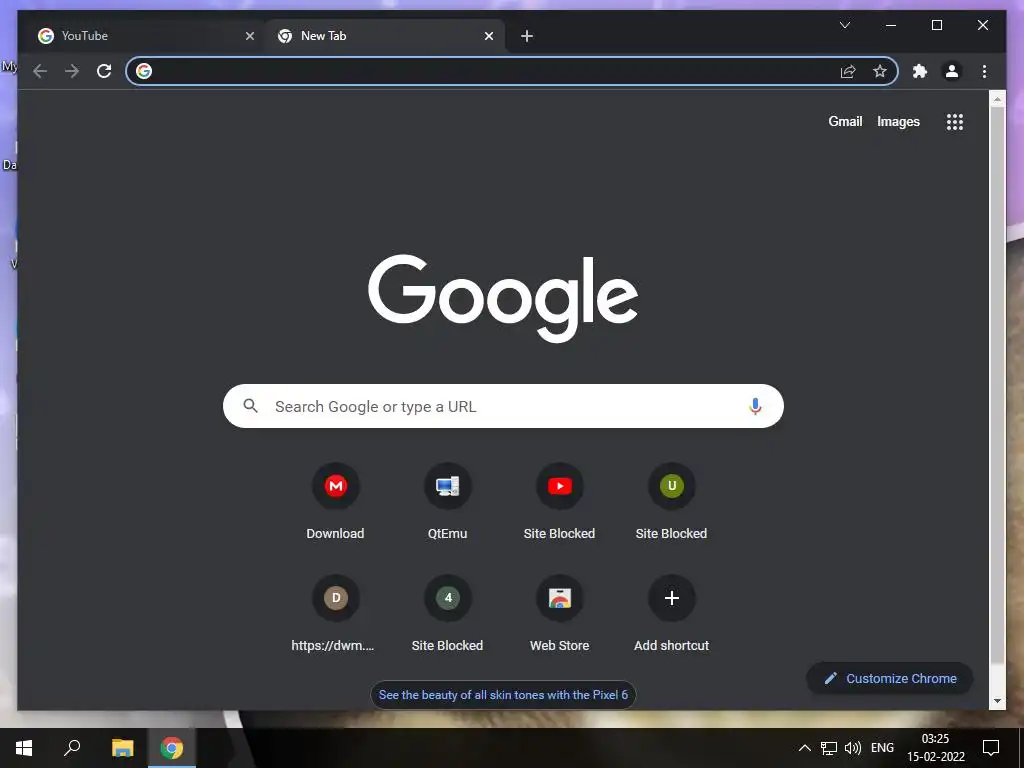Reload the current page

[104, 71]
